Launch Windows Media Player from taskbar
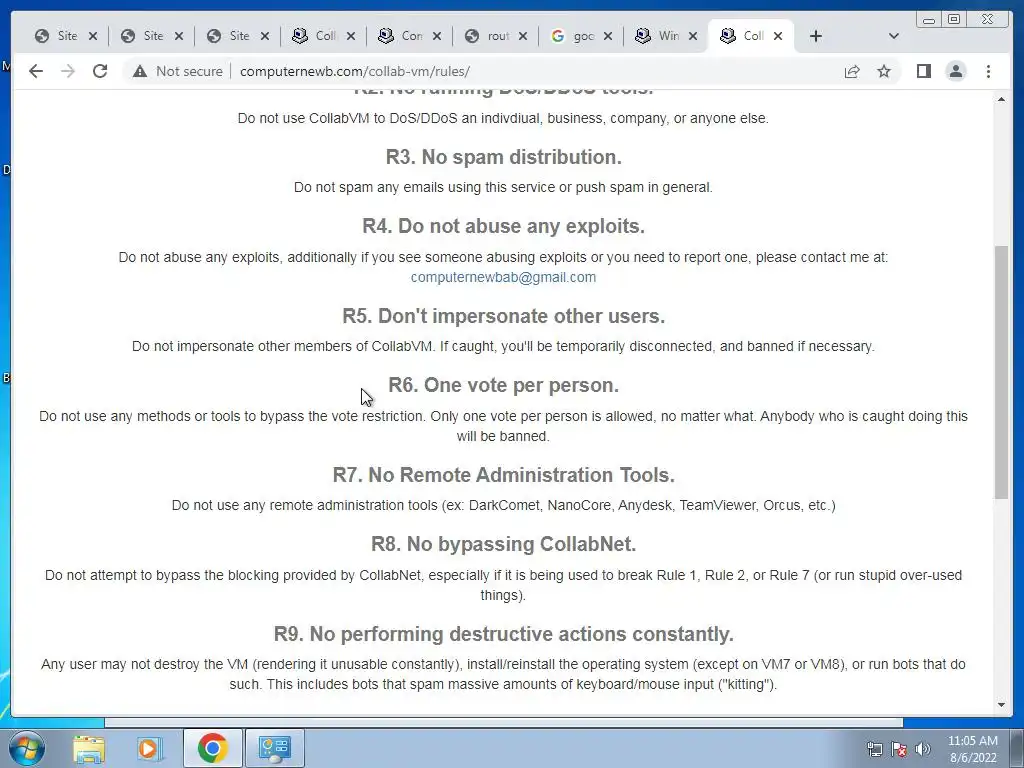The image size is (1024, 768). [x=150, y=748]
